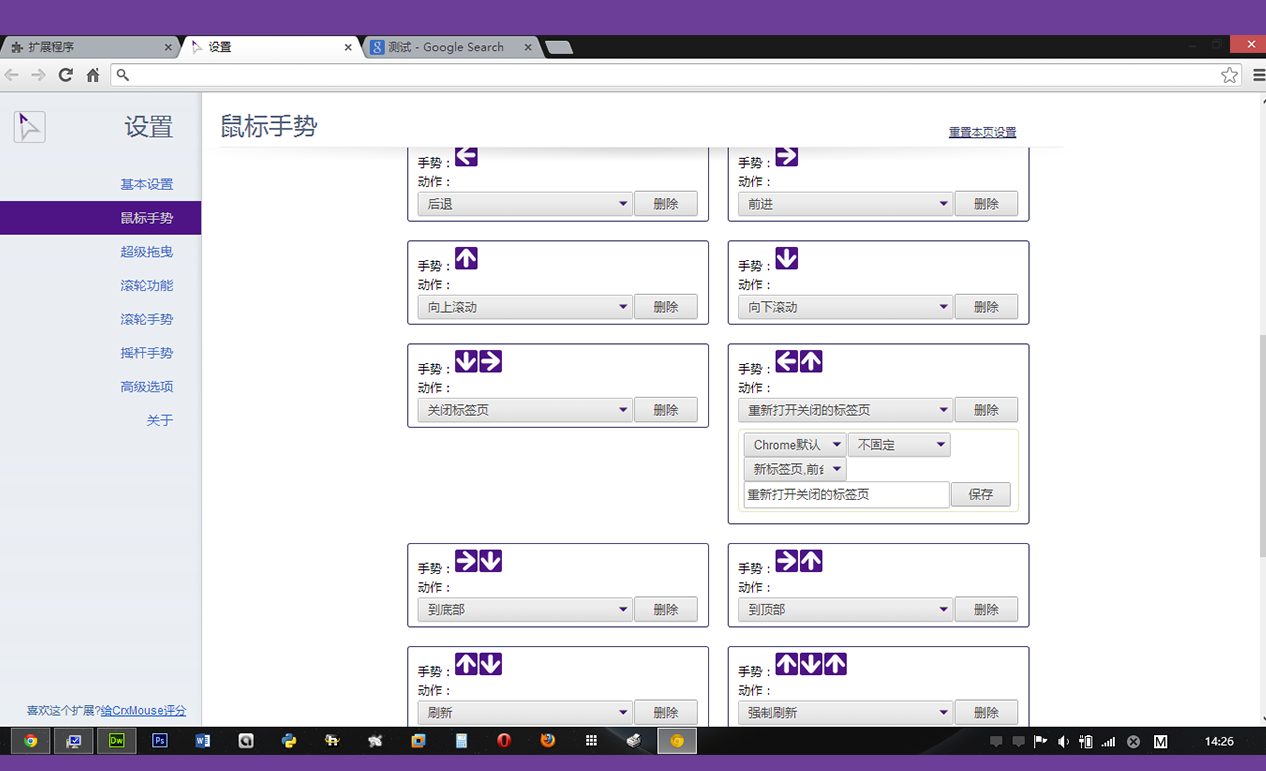1266x771 pixels.
Task: Go to the browser home page icon
Action: (92, 75)
